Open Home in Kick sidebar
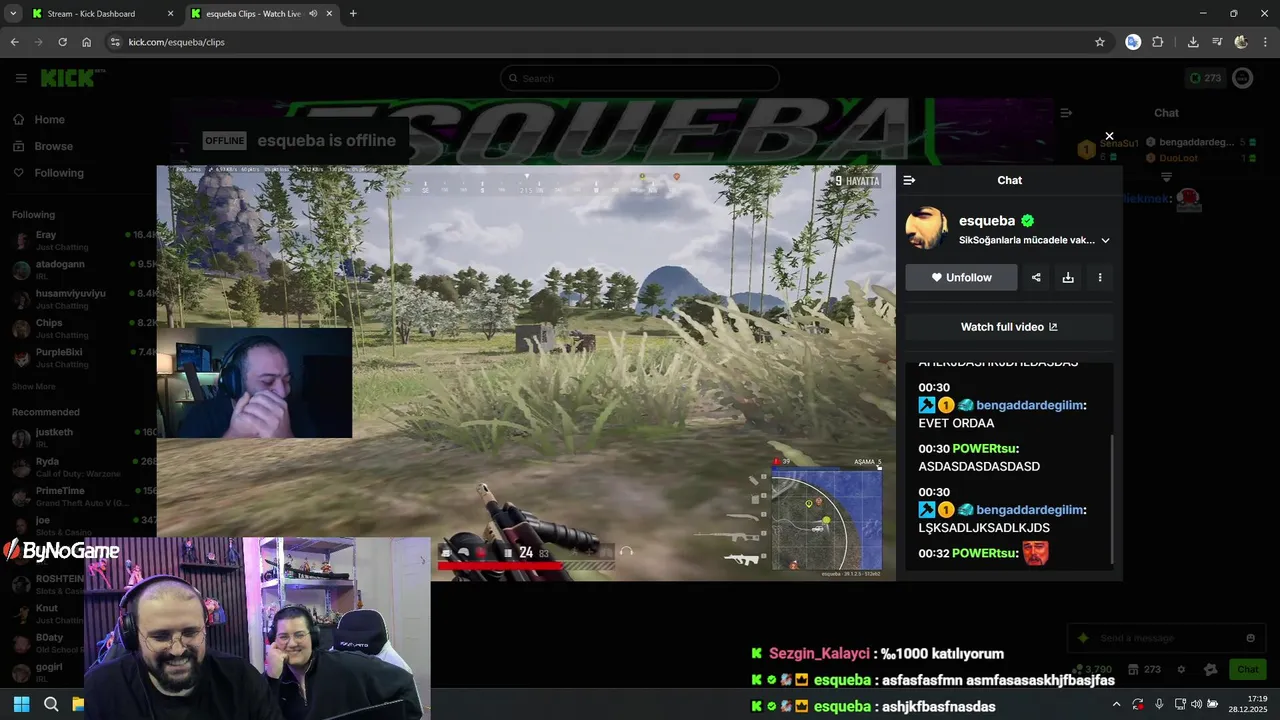 pos(38,119)
